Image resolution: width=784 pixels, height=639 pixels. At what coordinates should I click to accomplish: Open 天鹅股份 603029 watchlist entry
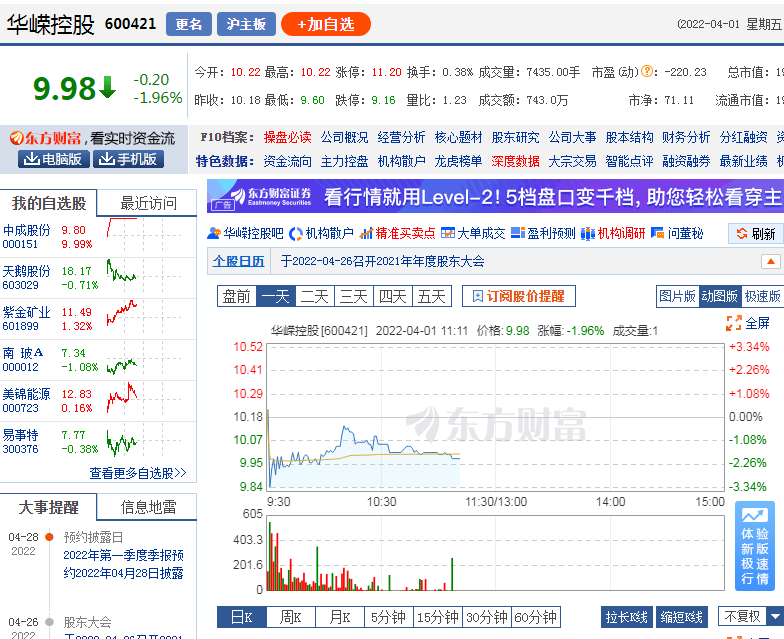[x=26, y=278]
